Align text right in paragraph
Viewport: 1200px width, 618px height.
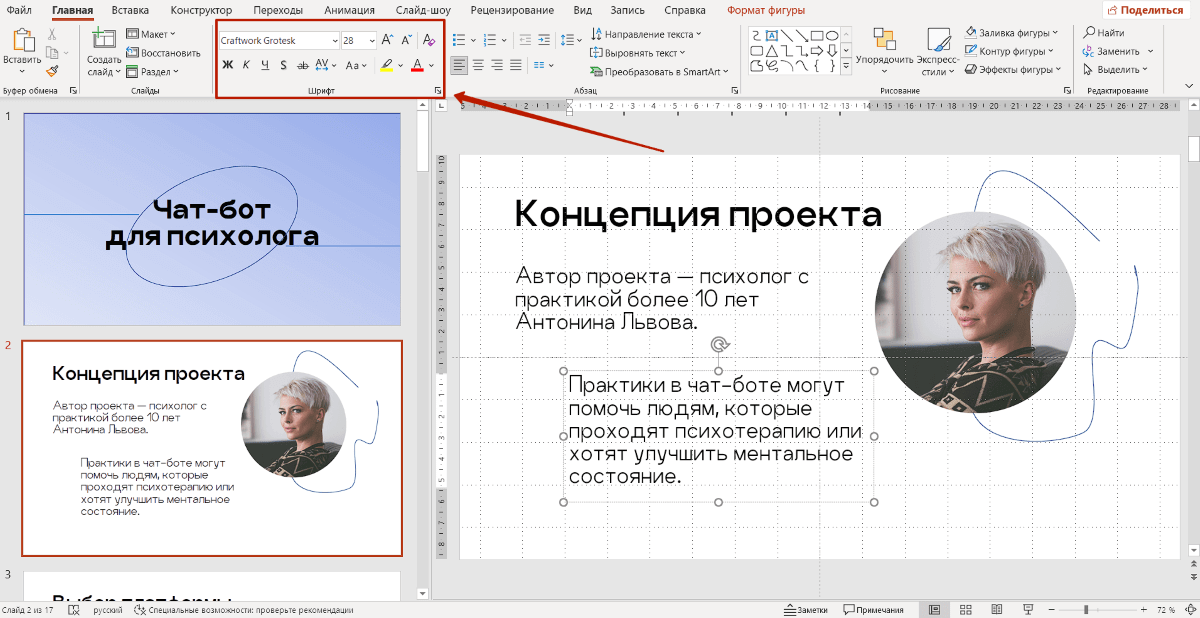[497, 65]
